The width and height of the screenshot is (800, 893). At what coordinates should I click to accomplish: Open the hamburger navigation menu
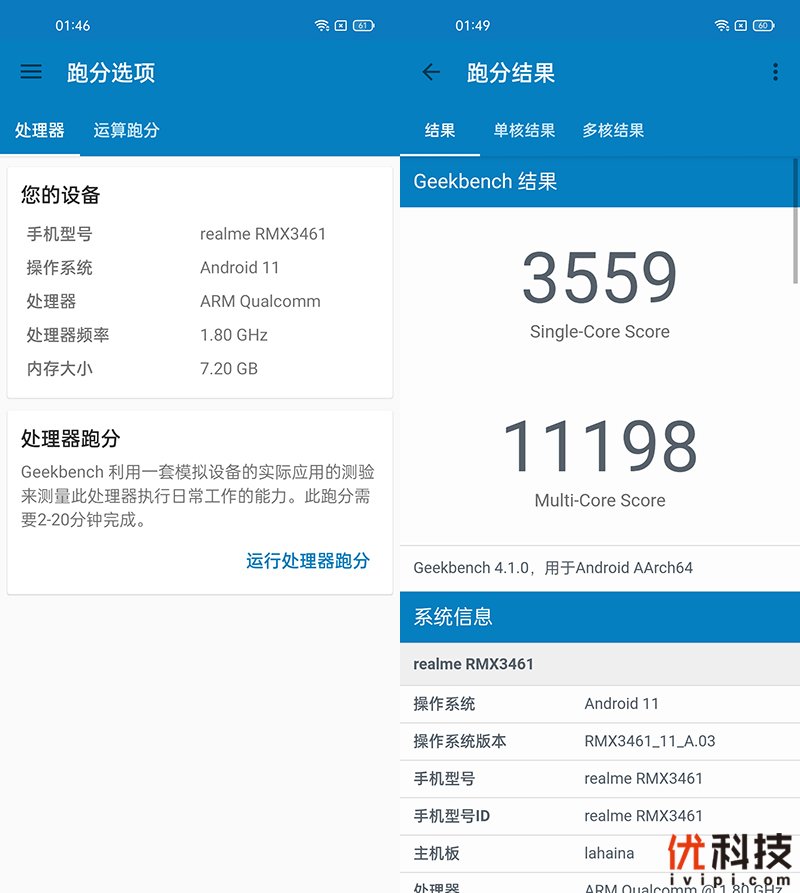click(x=31, y=72)
